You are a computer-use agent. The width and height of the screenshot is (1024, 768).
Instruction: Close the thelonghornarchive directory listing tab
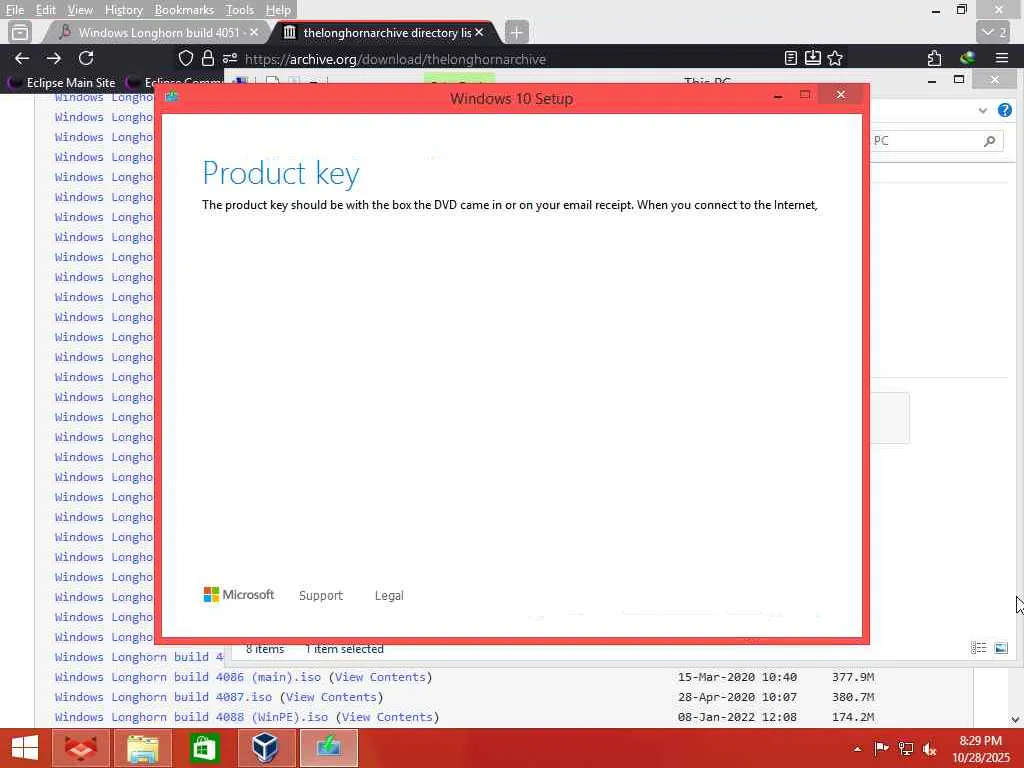point(479,32)
